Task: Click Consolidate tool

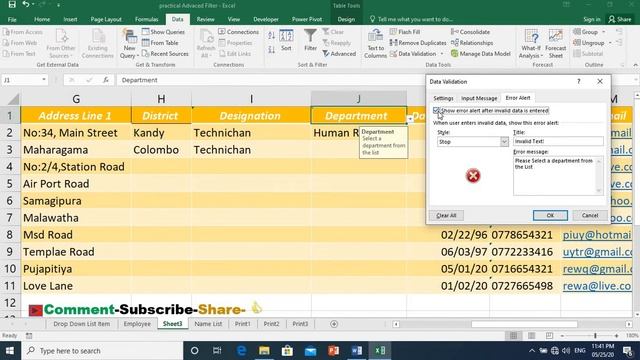Action: tap(470, 31)
